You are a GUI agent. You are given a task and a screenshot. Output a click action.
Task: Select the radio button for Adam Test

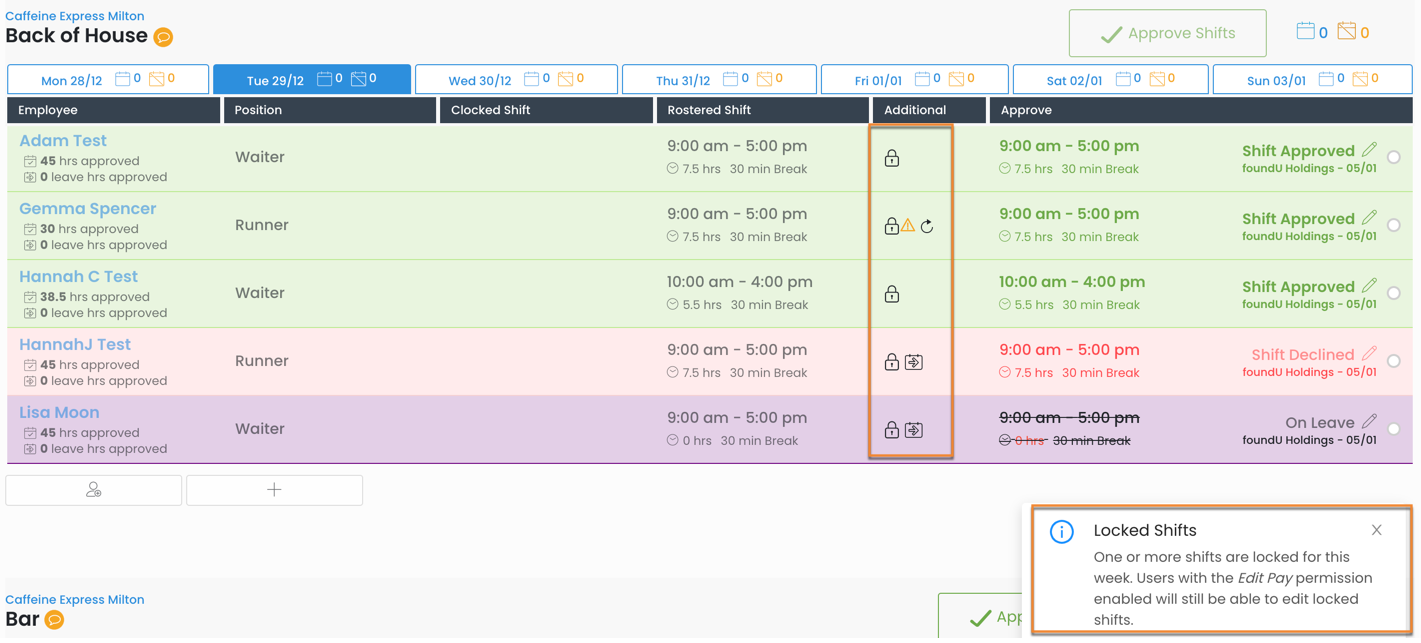pos(1393,157)
